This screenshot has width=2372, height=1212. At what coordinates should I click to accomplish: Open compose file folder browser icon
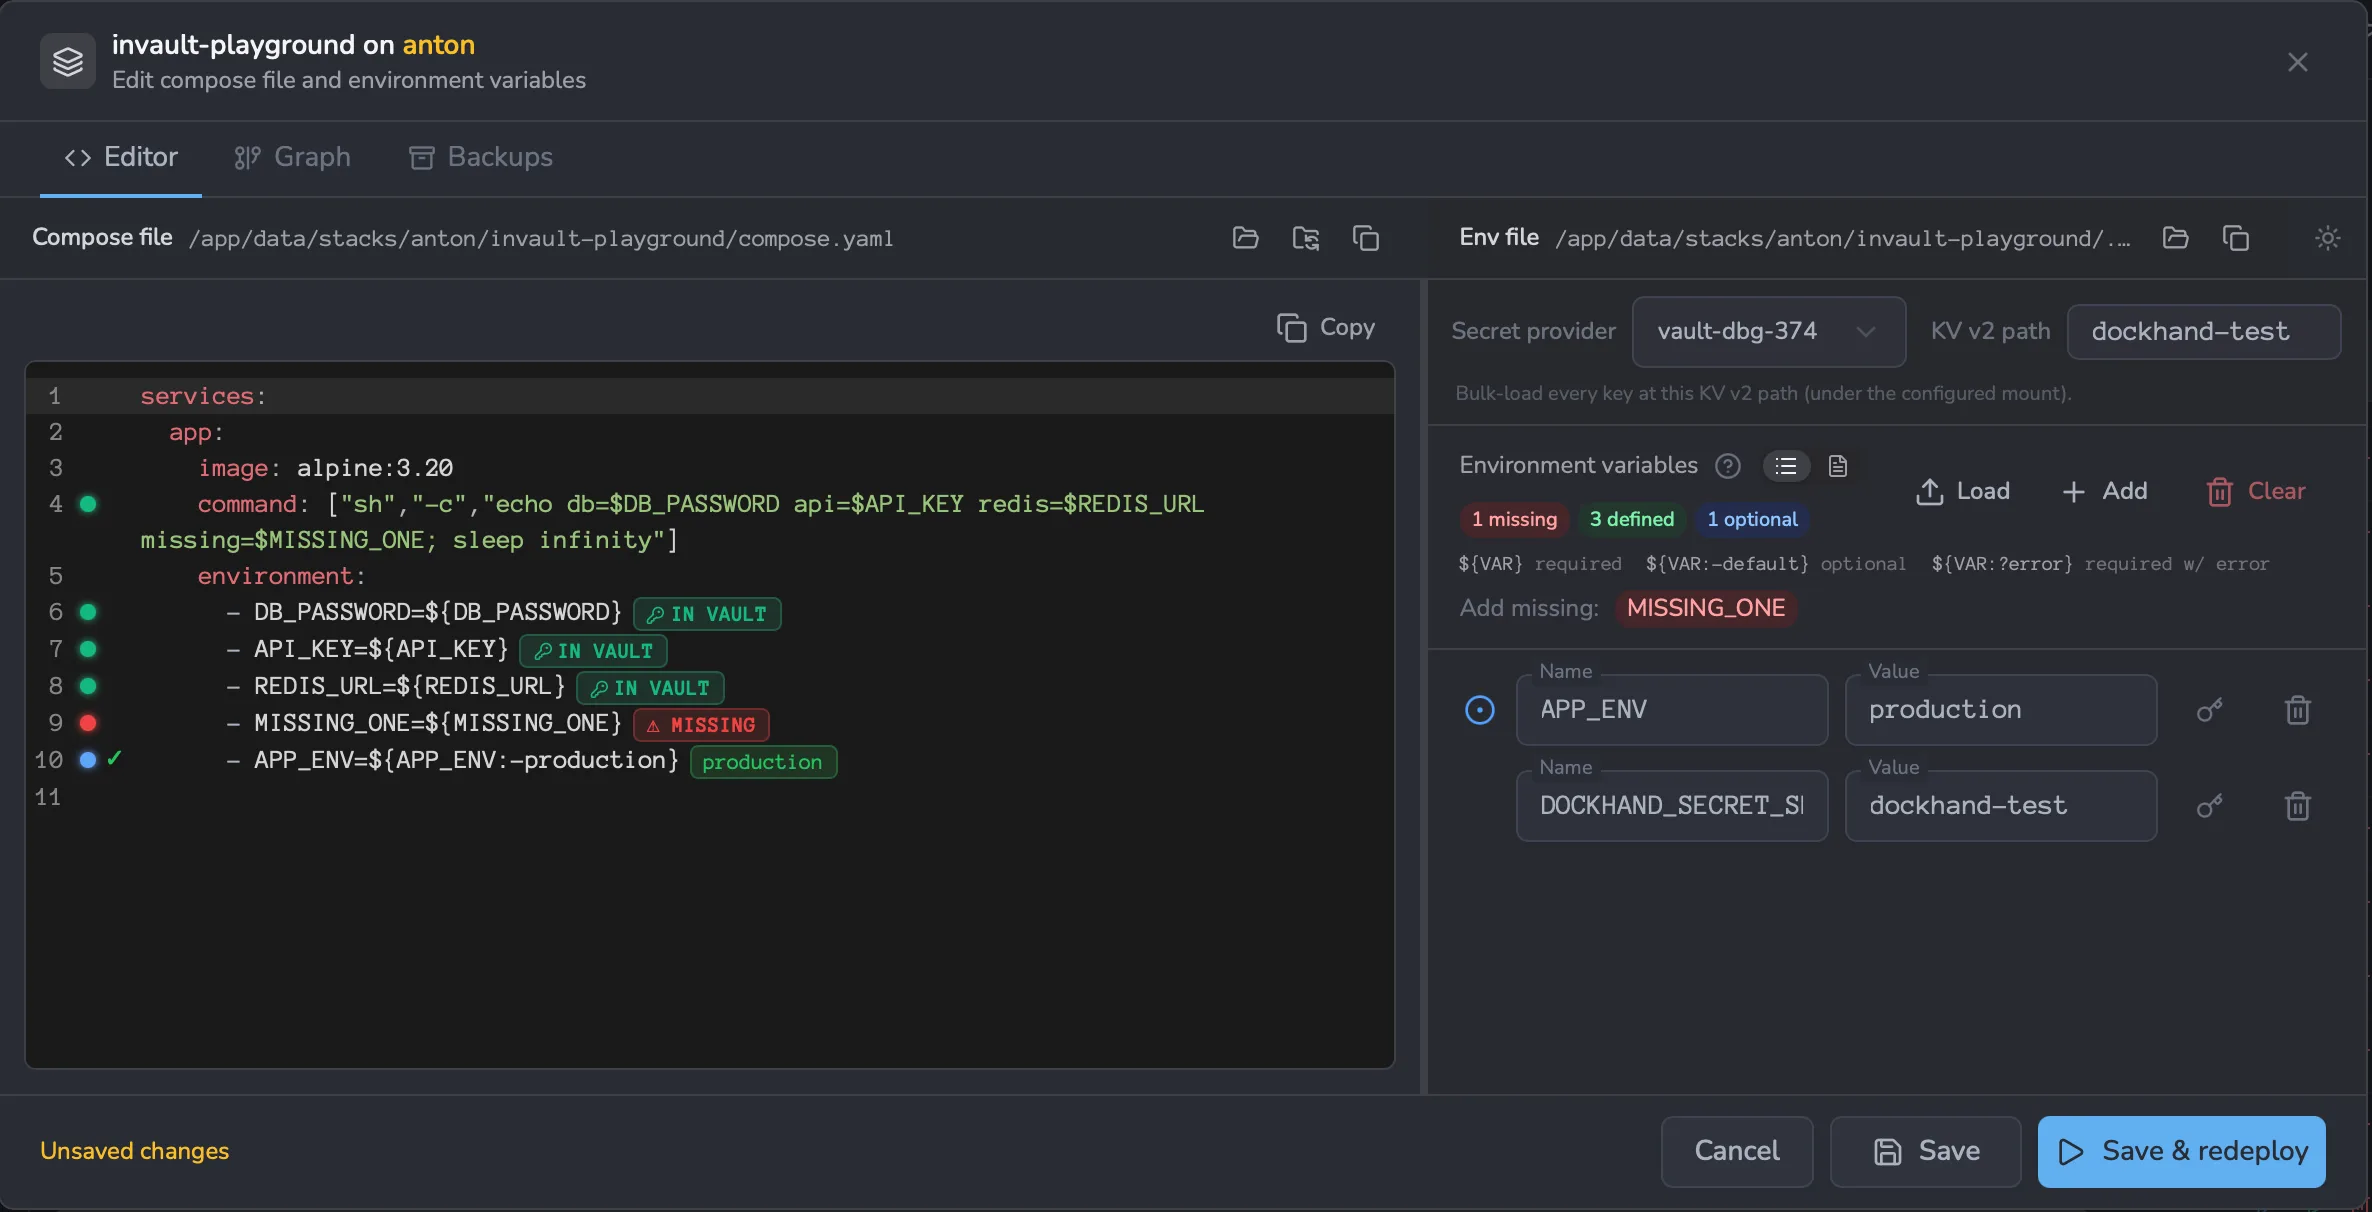point(1245,238)
